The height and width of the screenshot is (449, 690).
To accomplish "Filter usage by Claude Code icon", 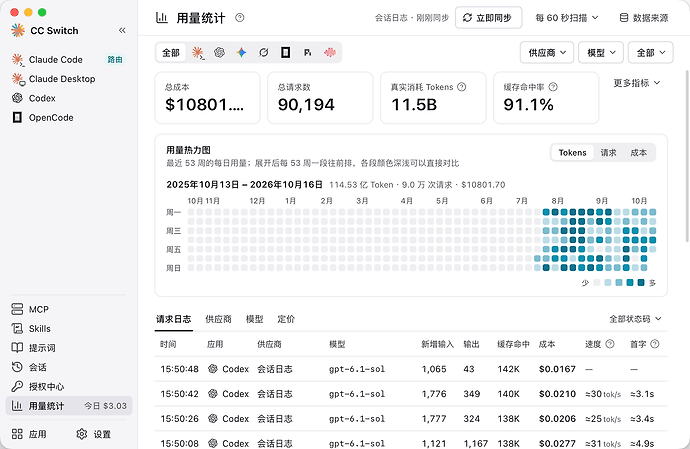I will pos(198,53).
